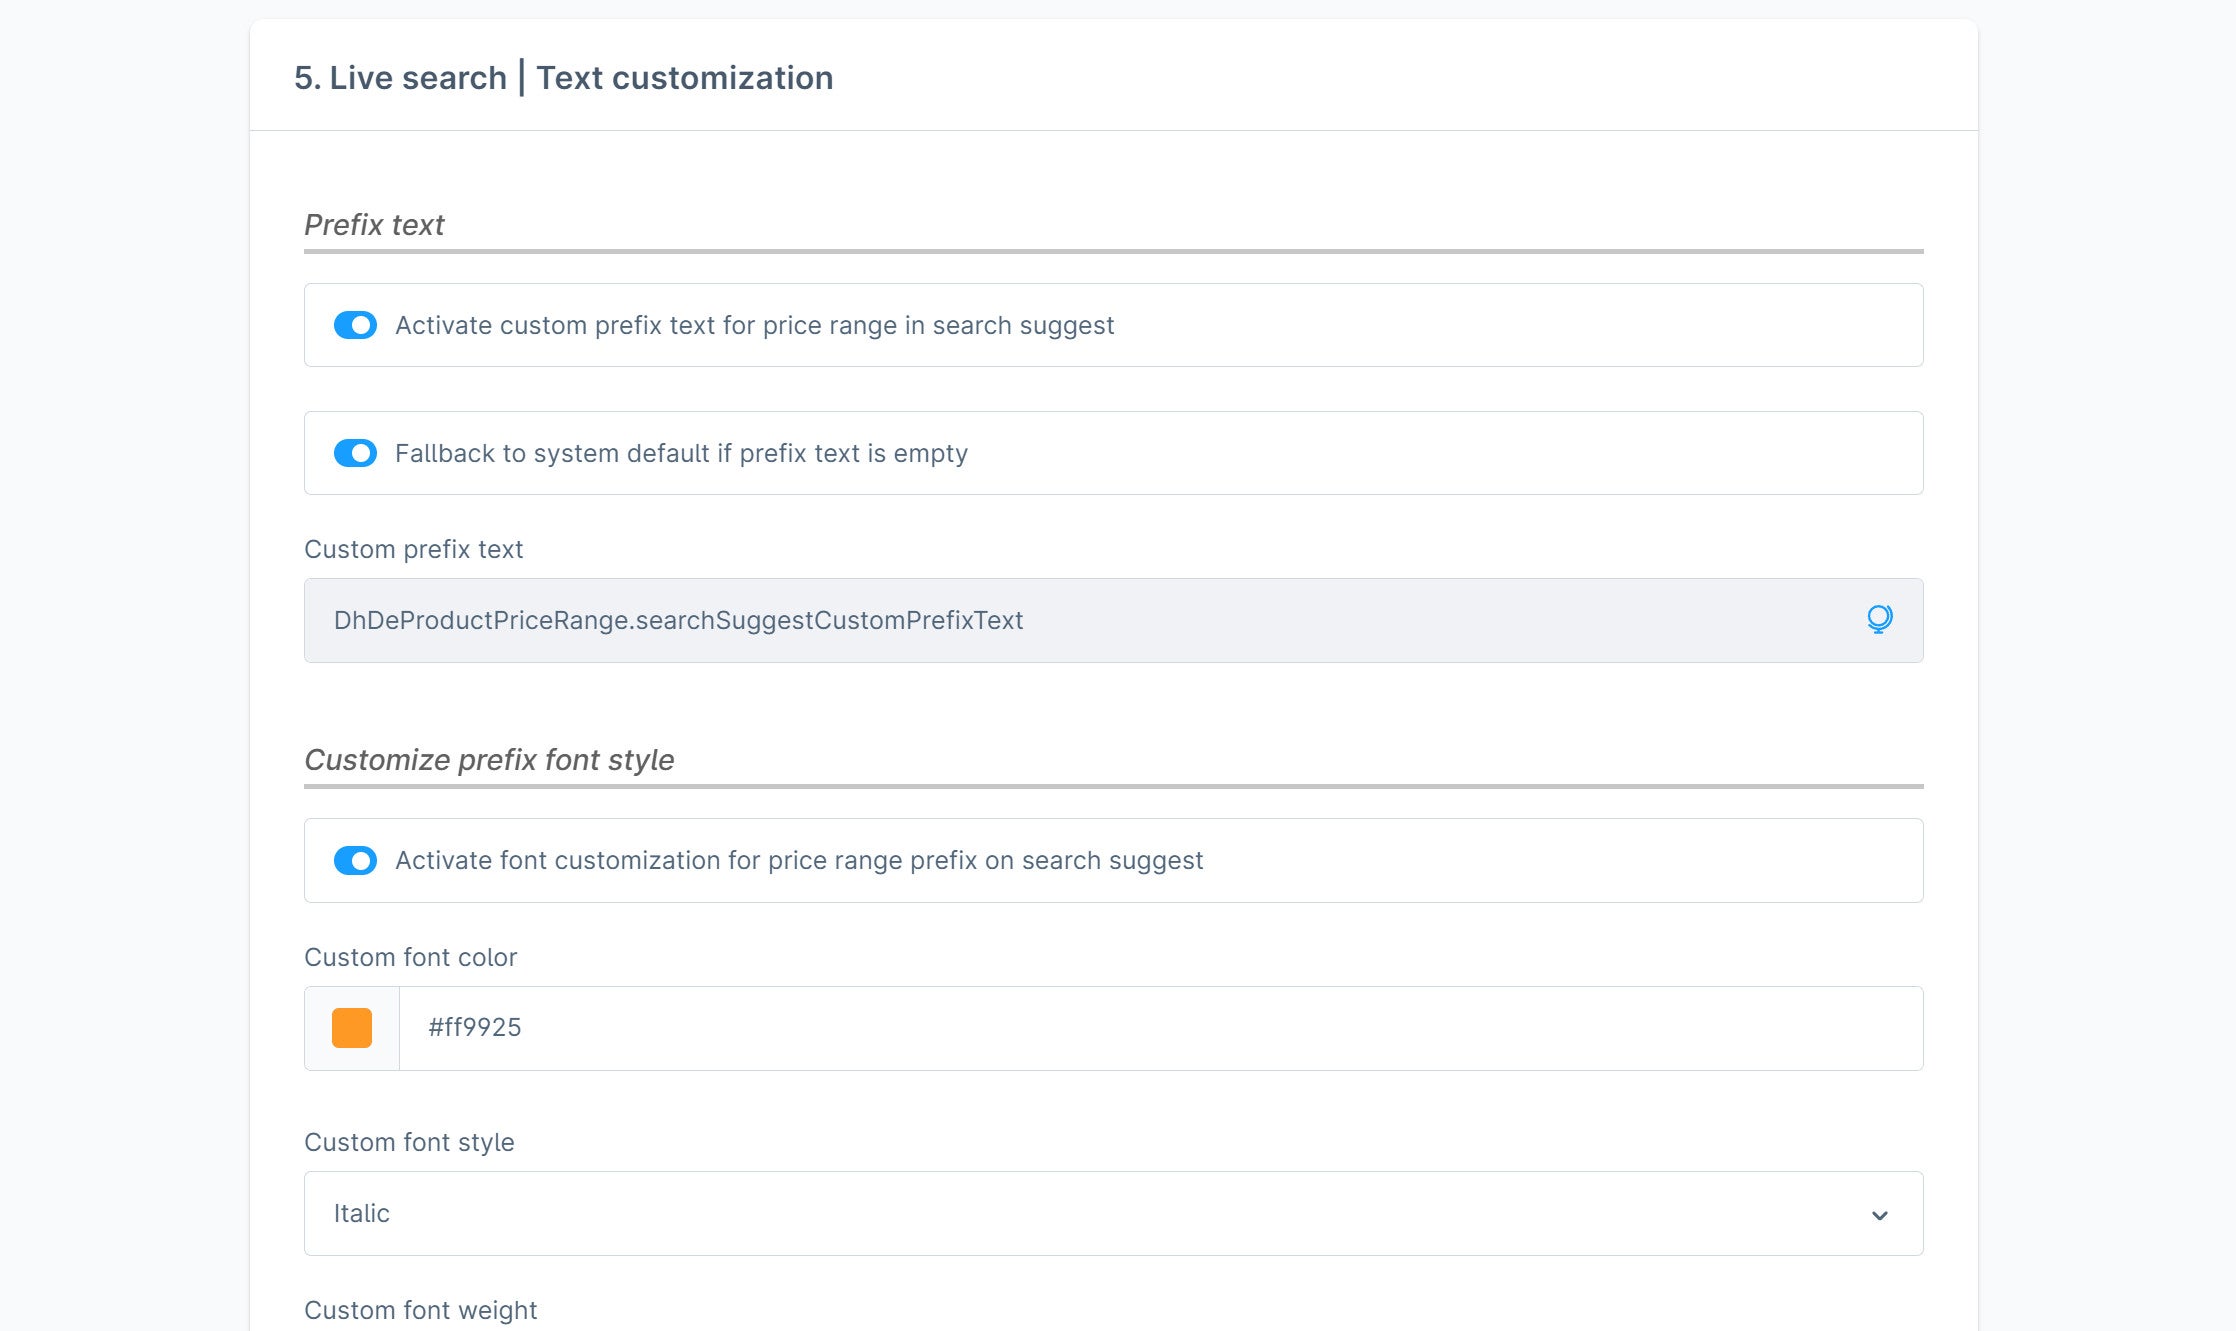
Task: Click the 'Custom font style' label
Action: click(409, 1142)
